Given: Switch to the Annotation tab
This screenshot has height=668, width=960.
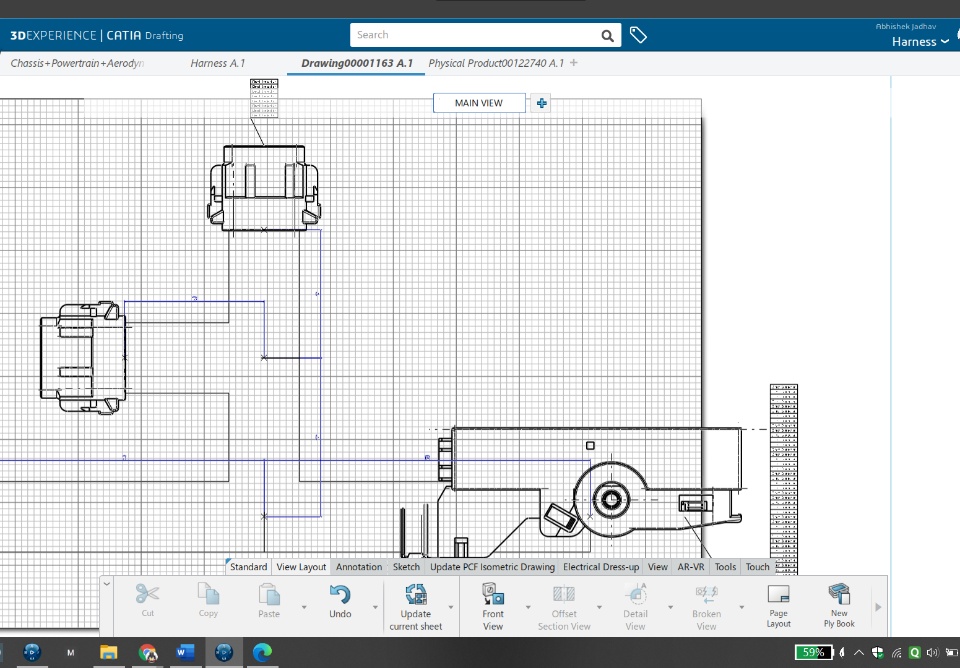Looking at the screenshot, I should (x=359, y=567).
